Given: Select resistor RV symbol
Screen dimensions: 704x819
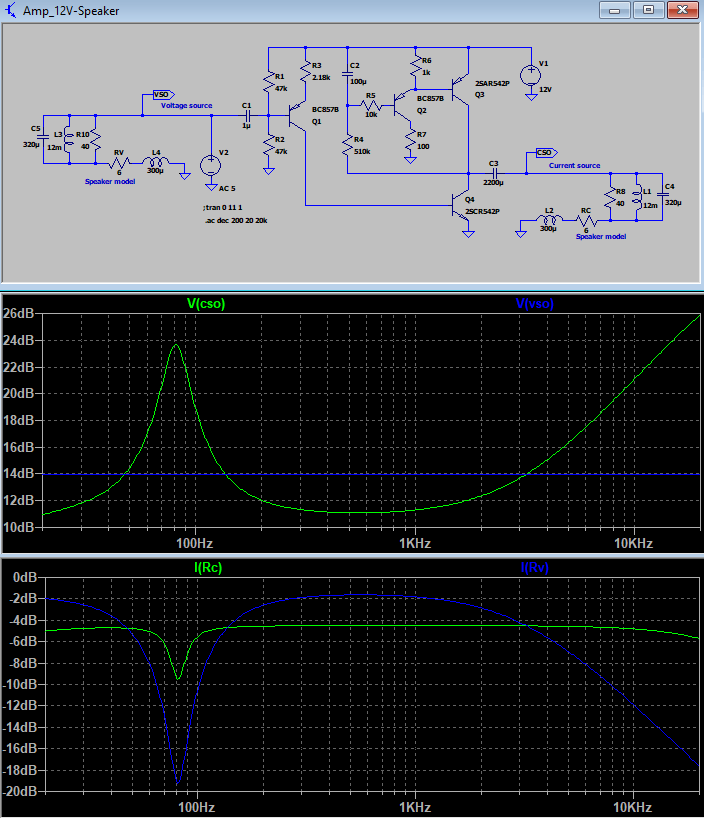Looking at the screenshot, I should click(119, 163).
